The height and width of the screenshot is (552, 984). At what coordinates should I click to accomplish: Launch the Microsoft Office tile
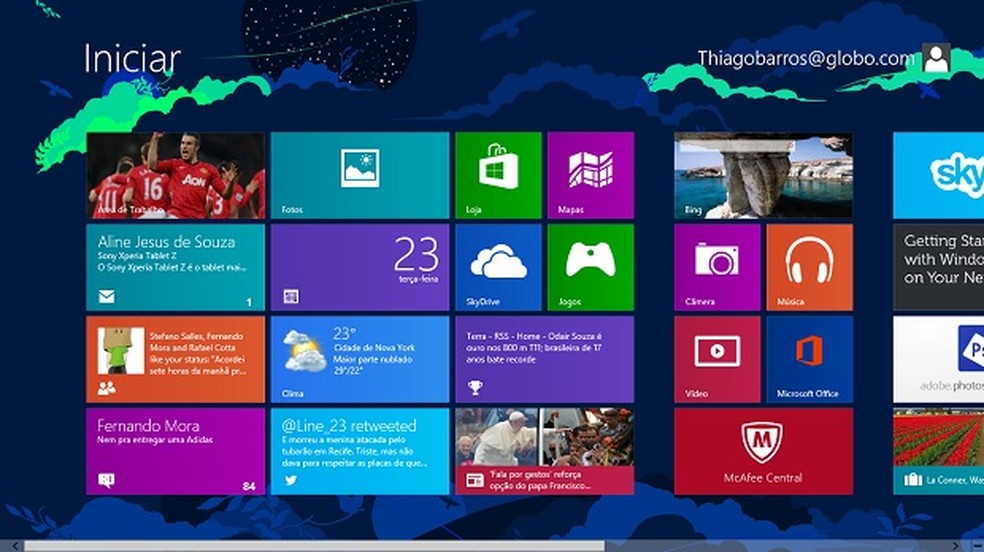[810, 359]
